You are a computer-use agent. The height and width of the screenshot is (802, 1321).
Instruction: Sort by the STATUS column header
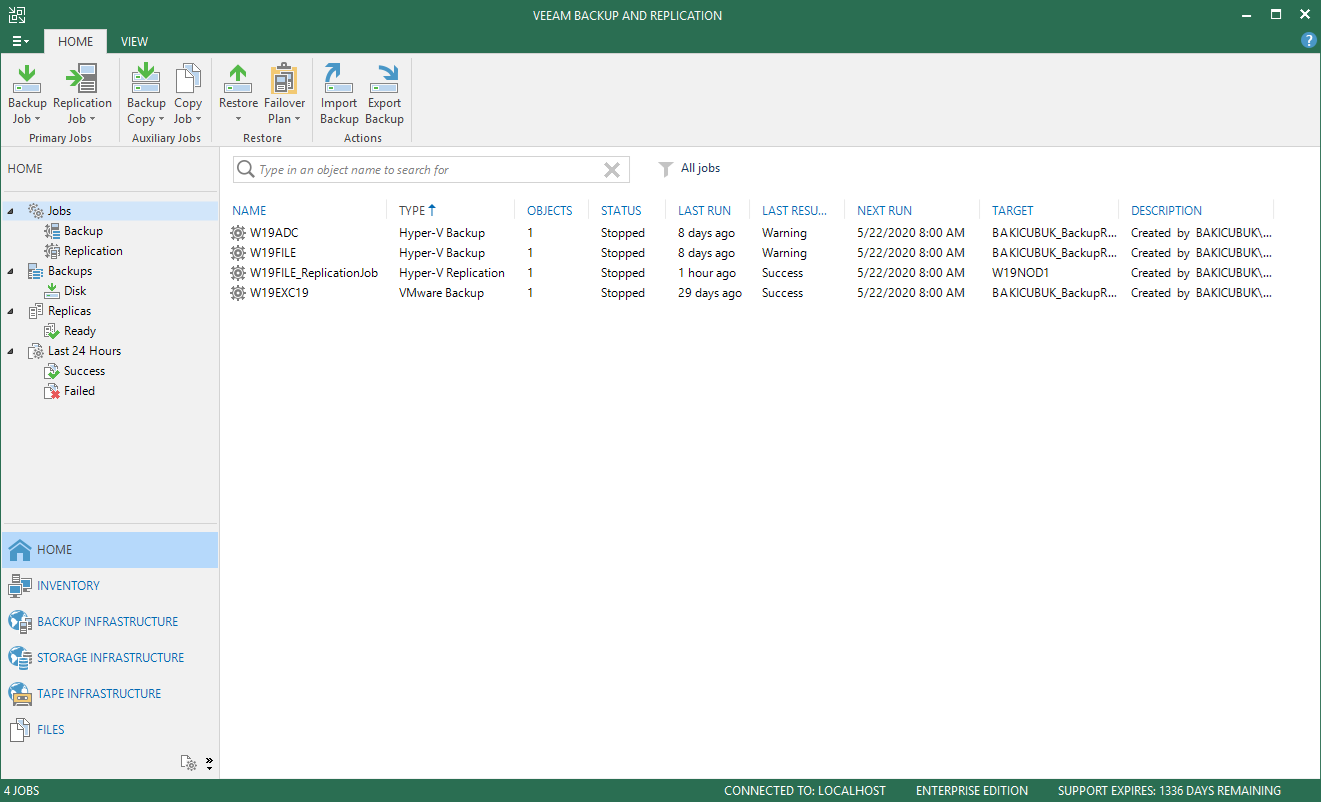(x=621, y=211)
